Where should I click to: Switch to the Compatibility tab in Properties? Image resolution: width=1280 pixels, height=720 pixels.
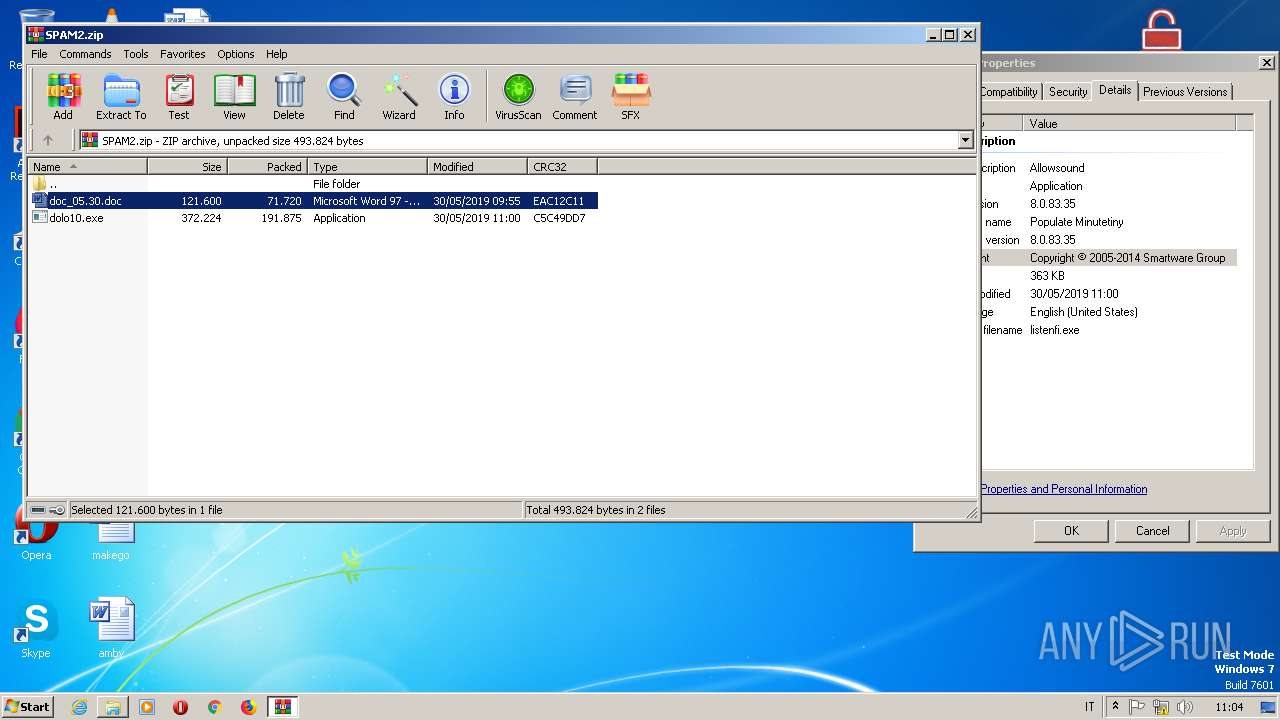(1008, 92)
